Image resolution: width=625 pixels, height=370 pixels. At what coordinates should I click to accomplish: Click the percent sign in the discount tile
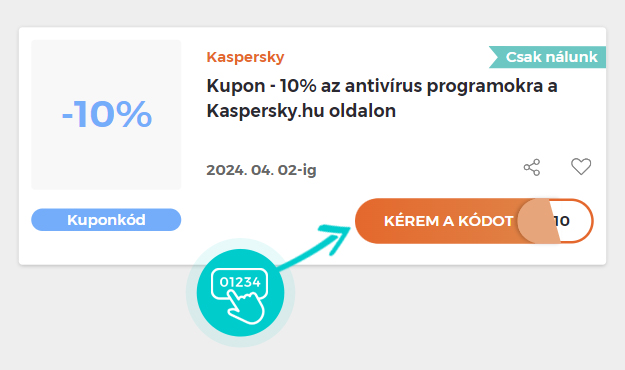coord(134,114)
